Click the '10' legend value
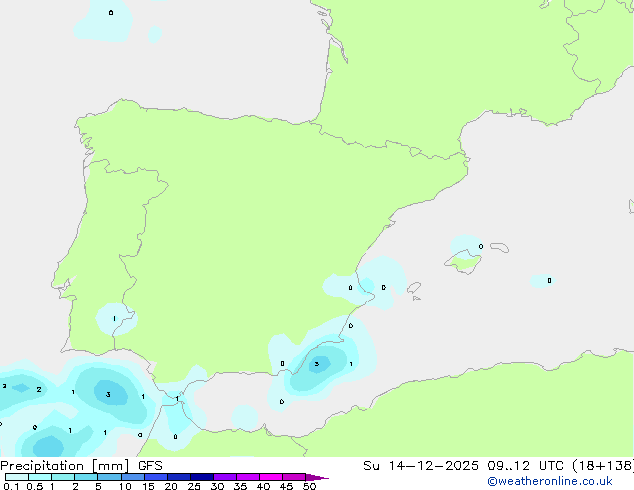 [125, 486]
